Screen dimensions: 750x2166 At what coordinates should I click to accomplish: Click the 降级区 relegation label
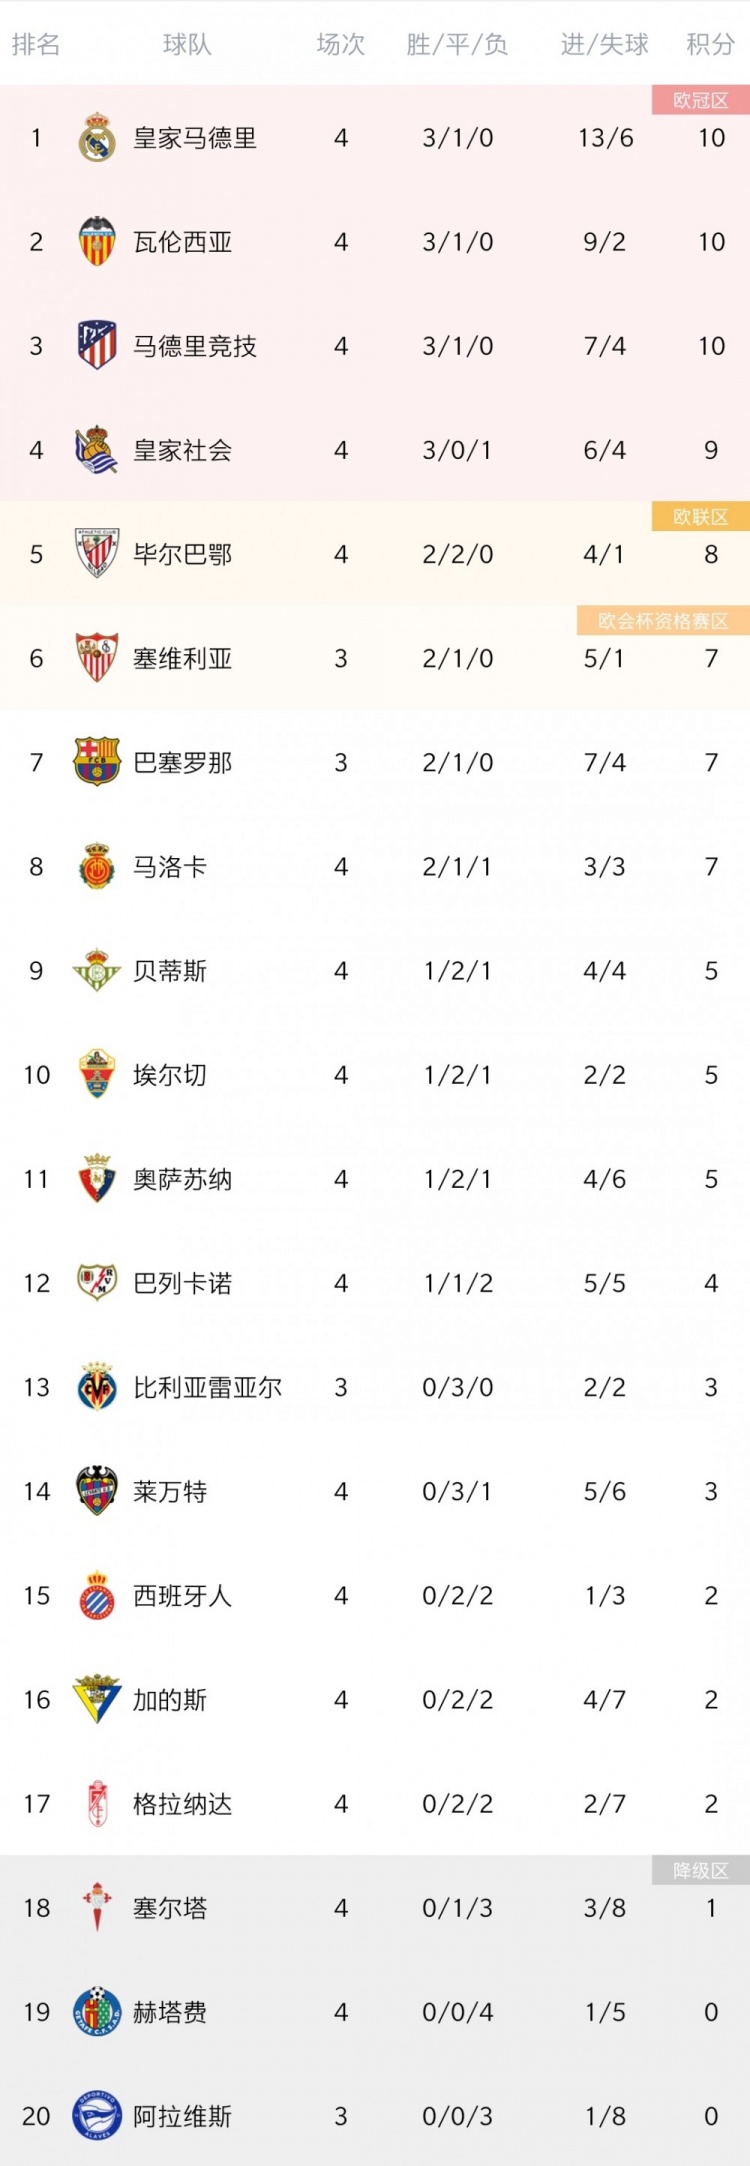click(x=701, y=1870)
